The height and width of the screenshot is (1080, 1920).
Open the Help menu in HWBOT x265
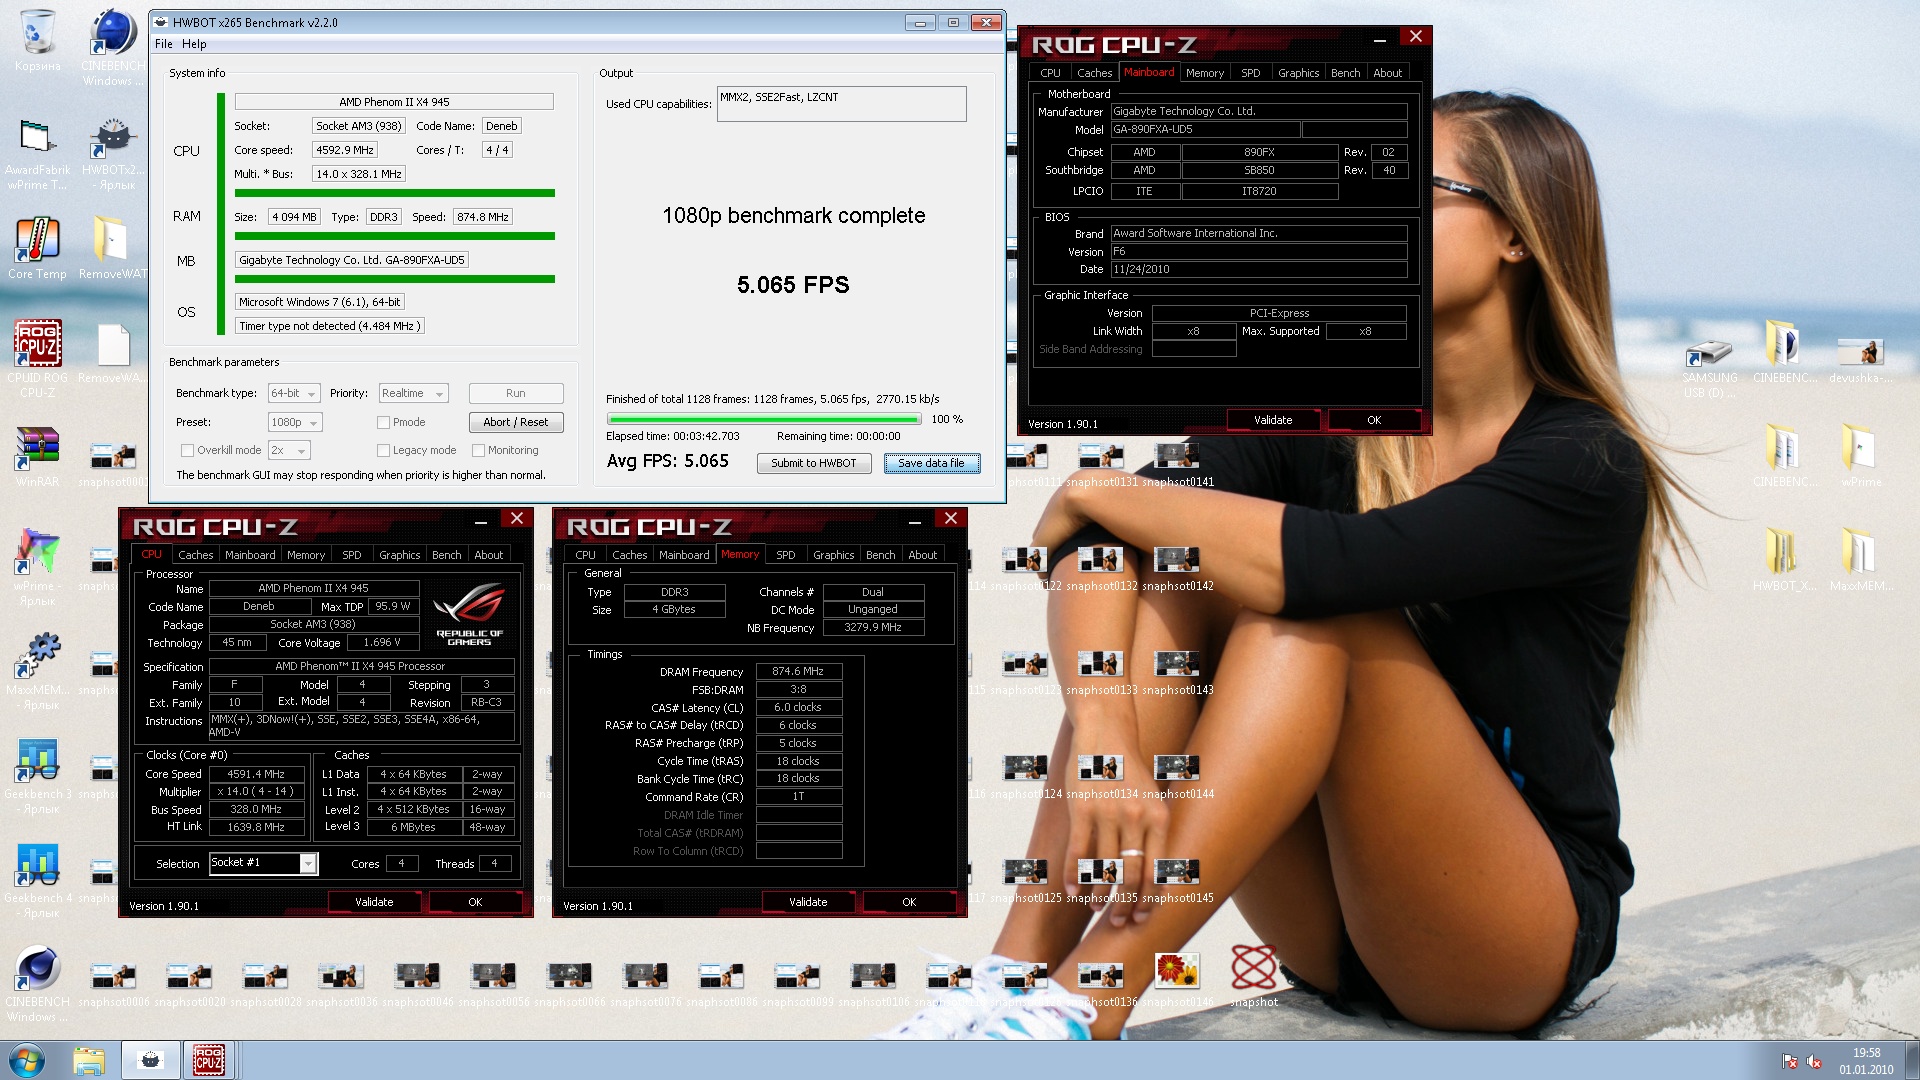(x=194, y=44)
